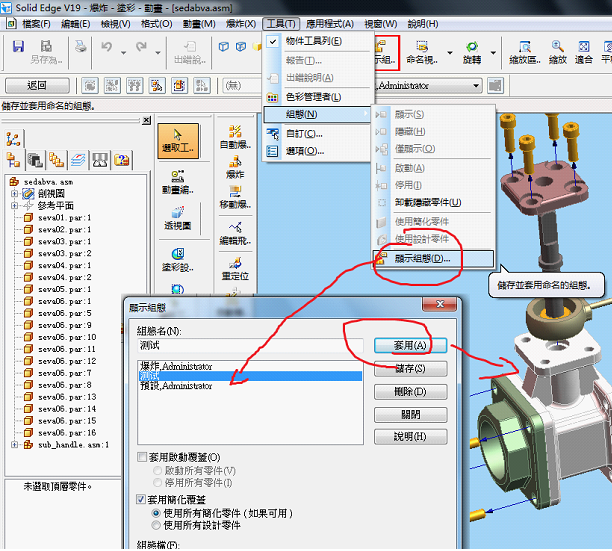Click the Redo arrow icon
Viewport: 612px width, 551px height.
point(141,47)
